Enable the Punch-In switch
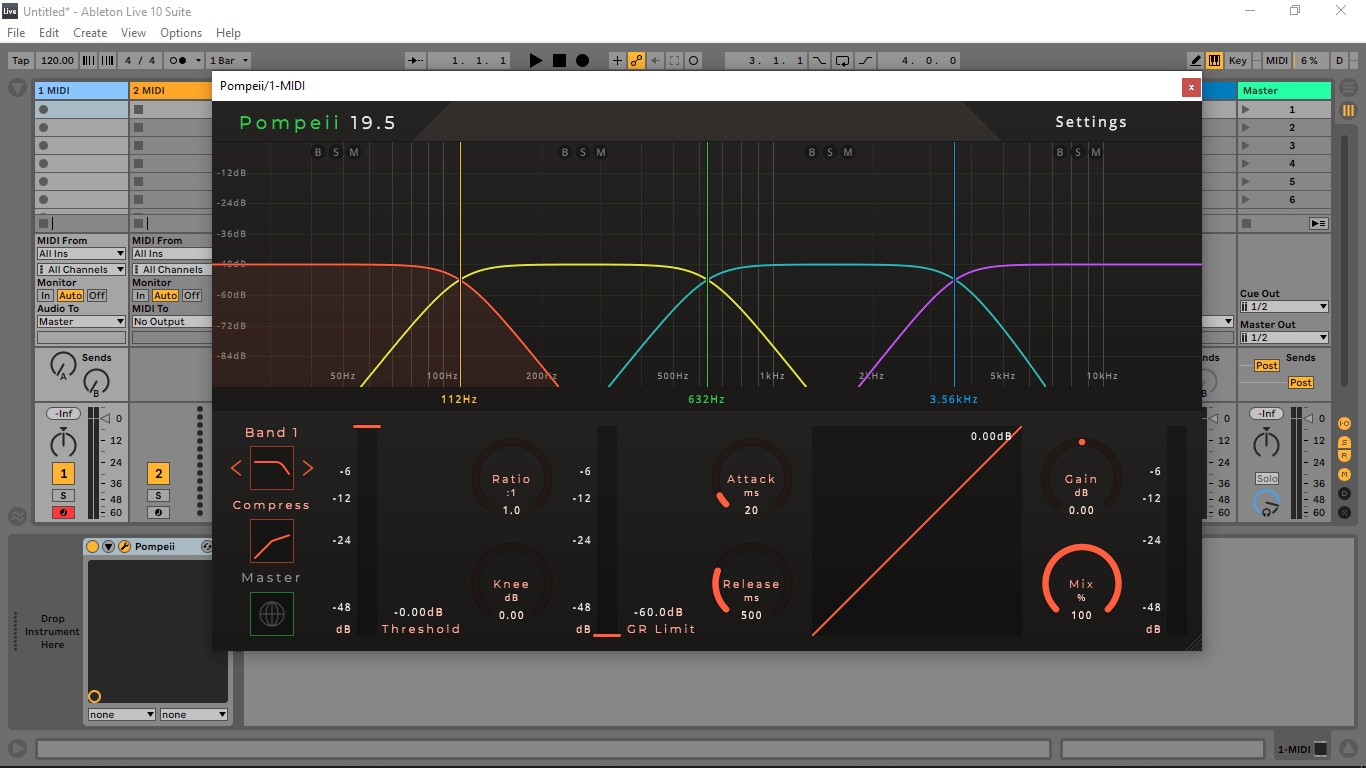Viewport: 1366px width, 768px height. coord(820,60)
